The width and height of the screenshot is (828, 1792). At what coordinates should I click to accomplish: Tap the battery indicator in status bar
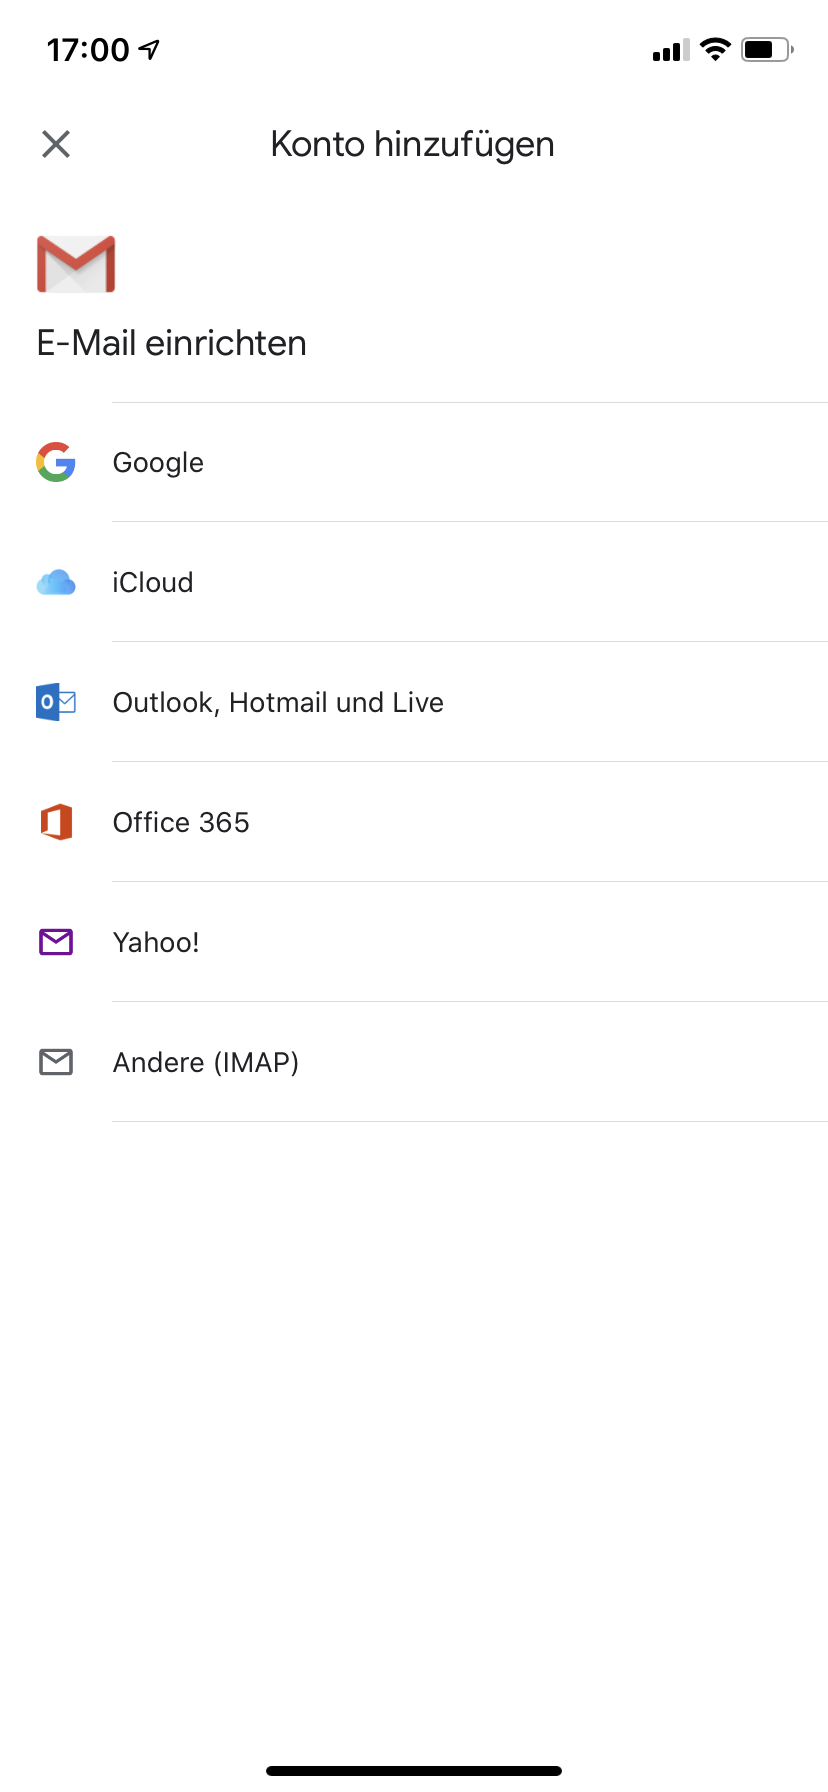767,49
